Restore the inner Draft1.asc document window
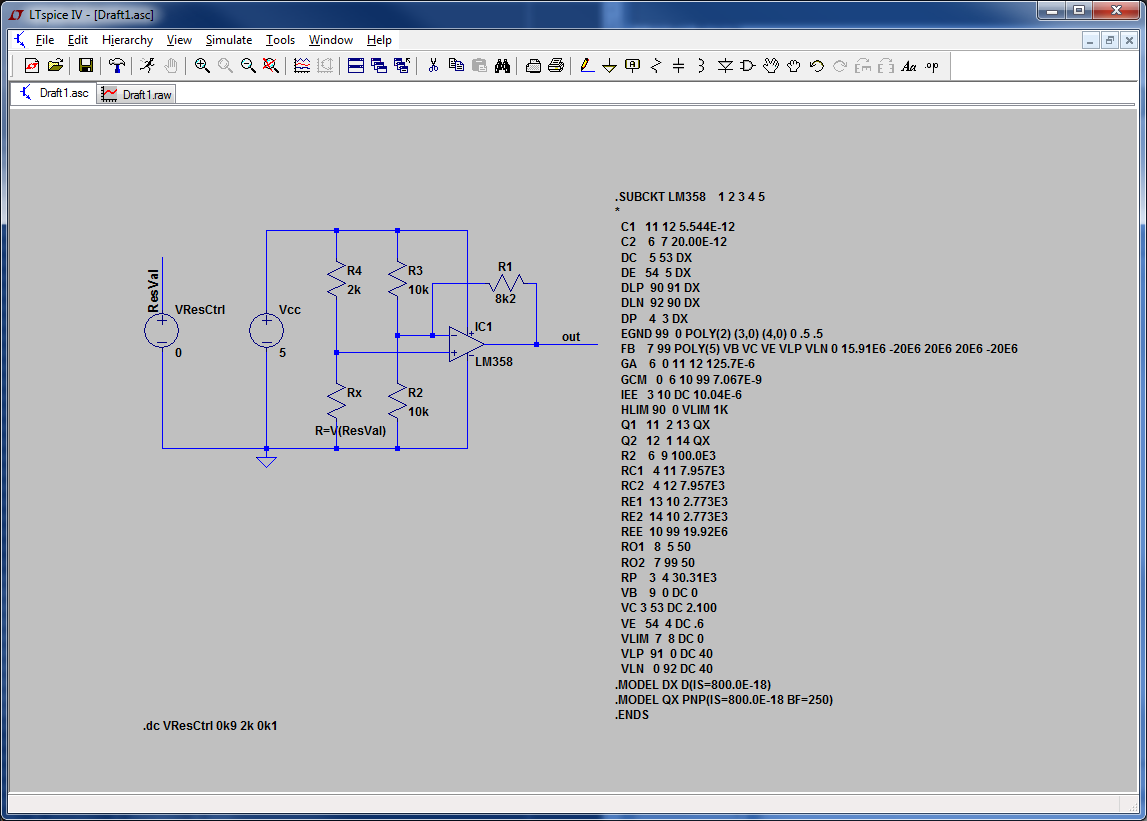This screenshot has height=821, width=1147. click(x=1110, y=40)
